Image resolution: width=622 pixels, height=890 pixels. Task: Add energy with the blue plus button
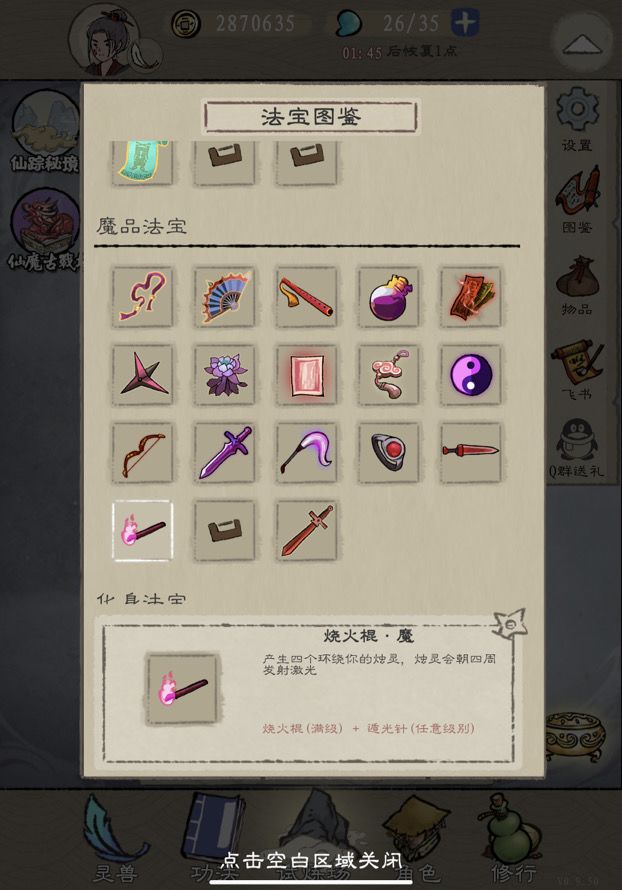[465, 23]
